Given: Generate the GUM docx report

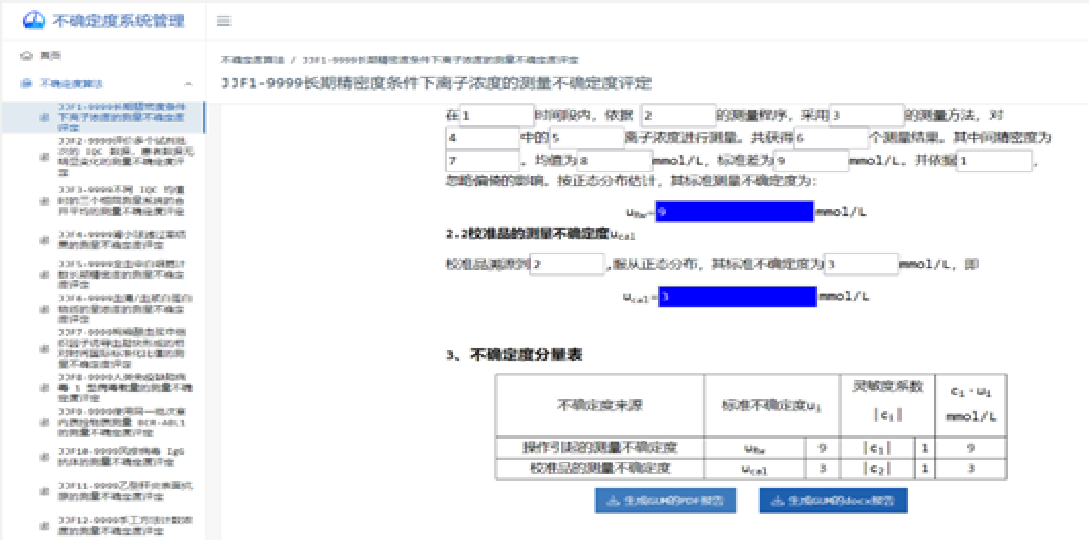Looking at the screenshot, I should pos(832,501).
